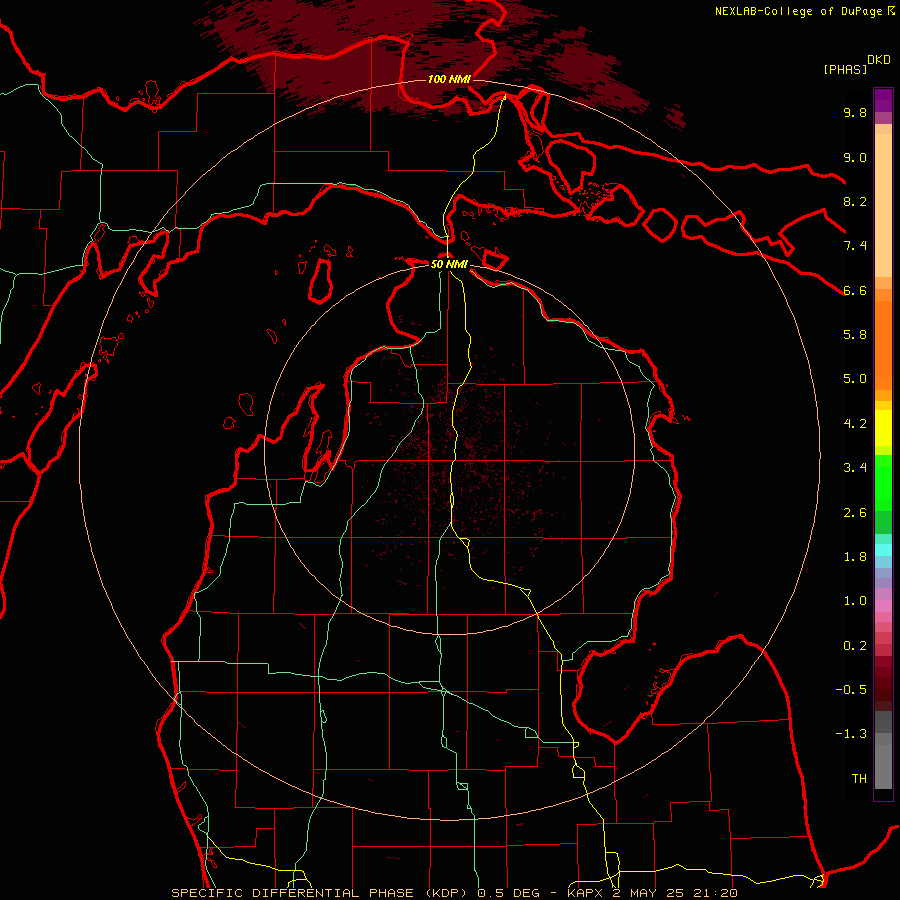Pick the light peach band of the color scale
Image resolution: width=900 pixels, height=900 pixels.
[x=883, y=207]
